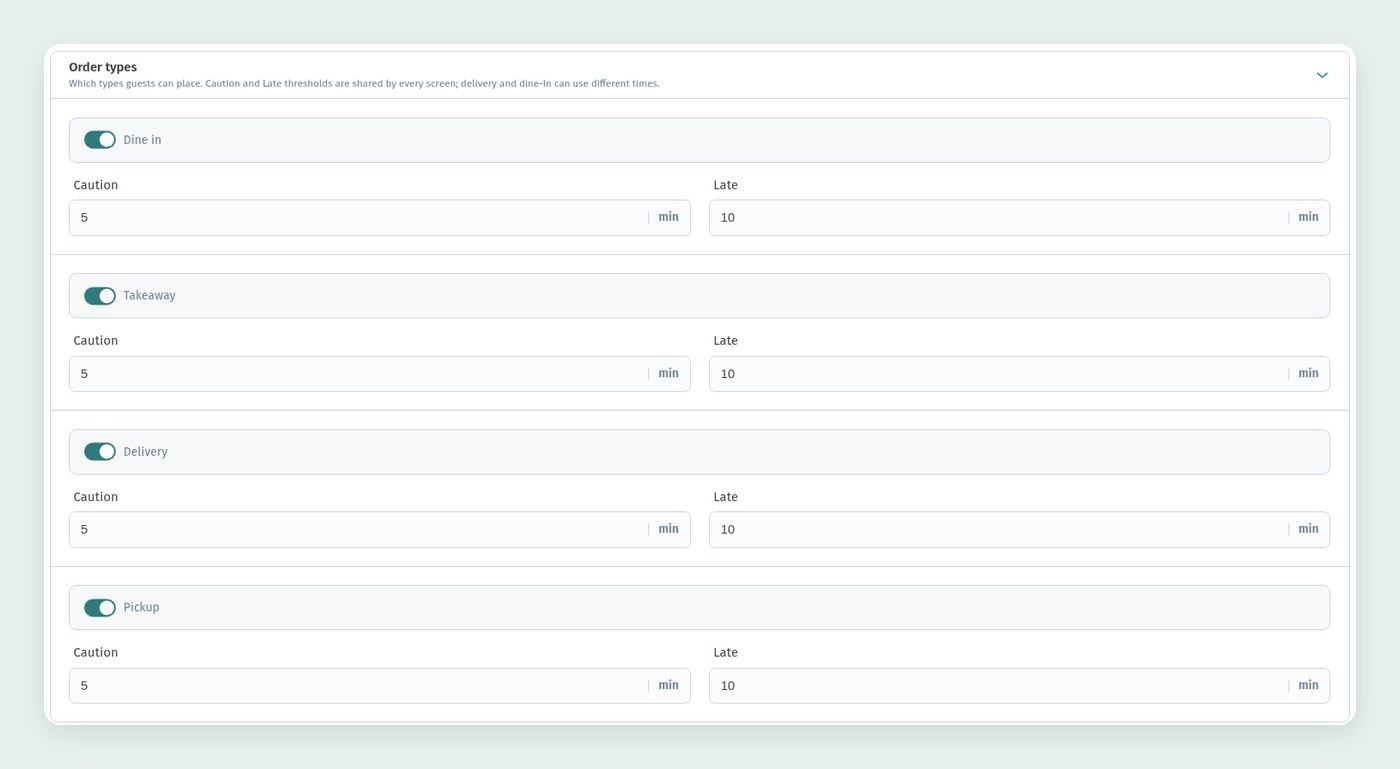
Task: Click the "min" unit in Takeaway Caution field
Action: (668, 373)
